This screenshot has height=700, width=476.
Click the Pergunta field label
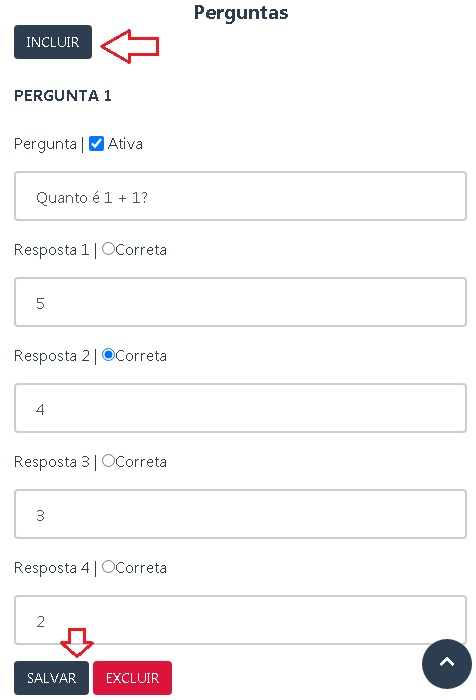[x=46, y=144]
